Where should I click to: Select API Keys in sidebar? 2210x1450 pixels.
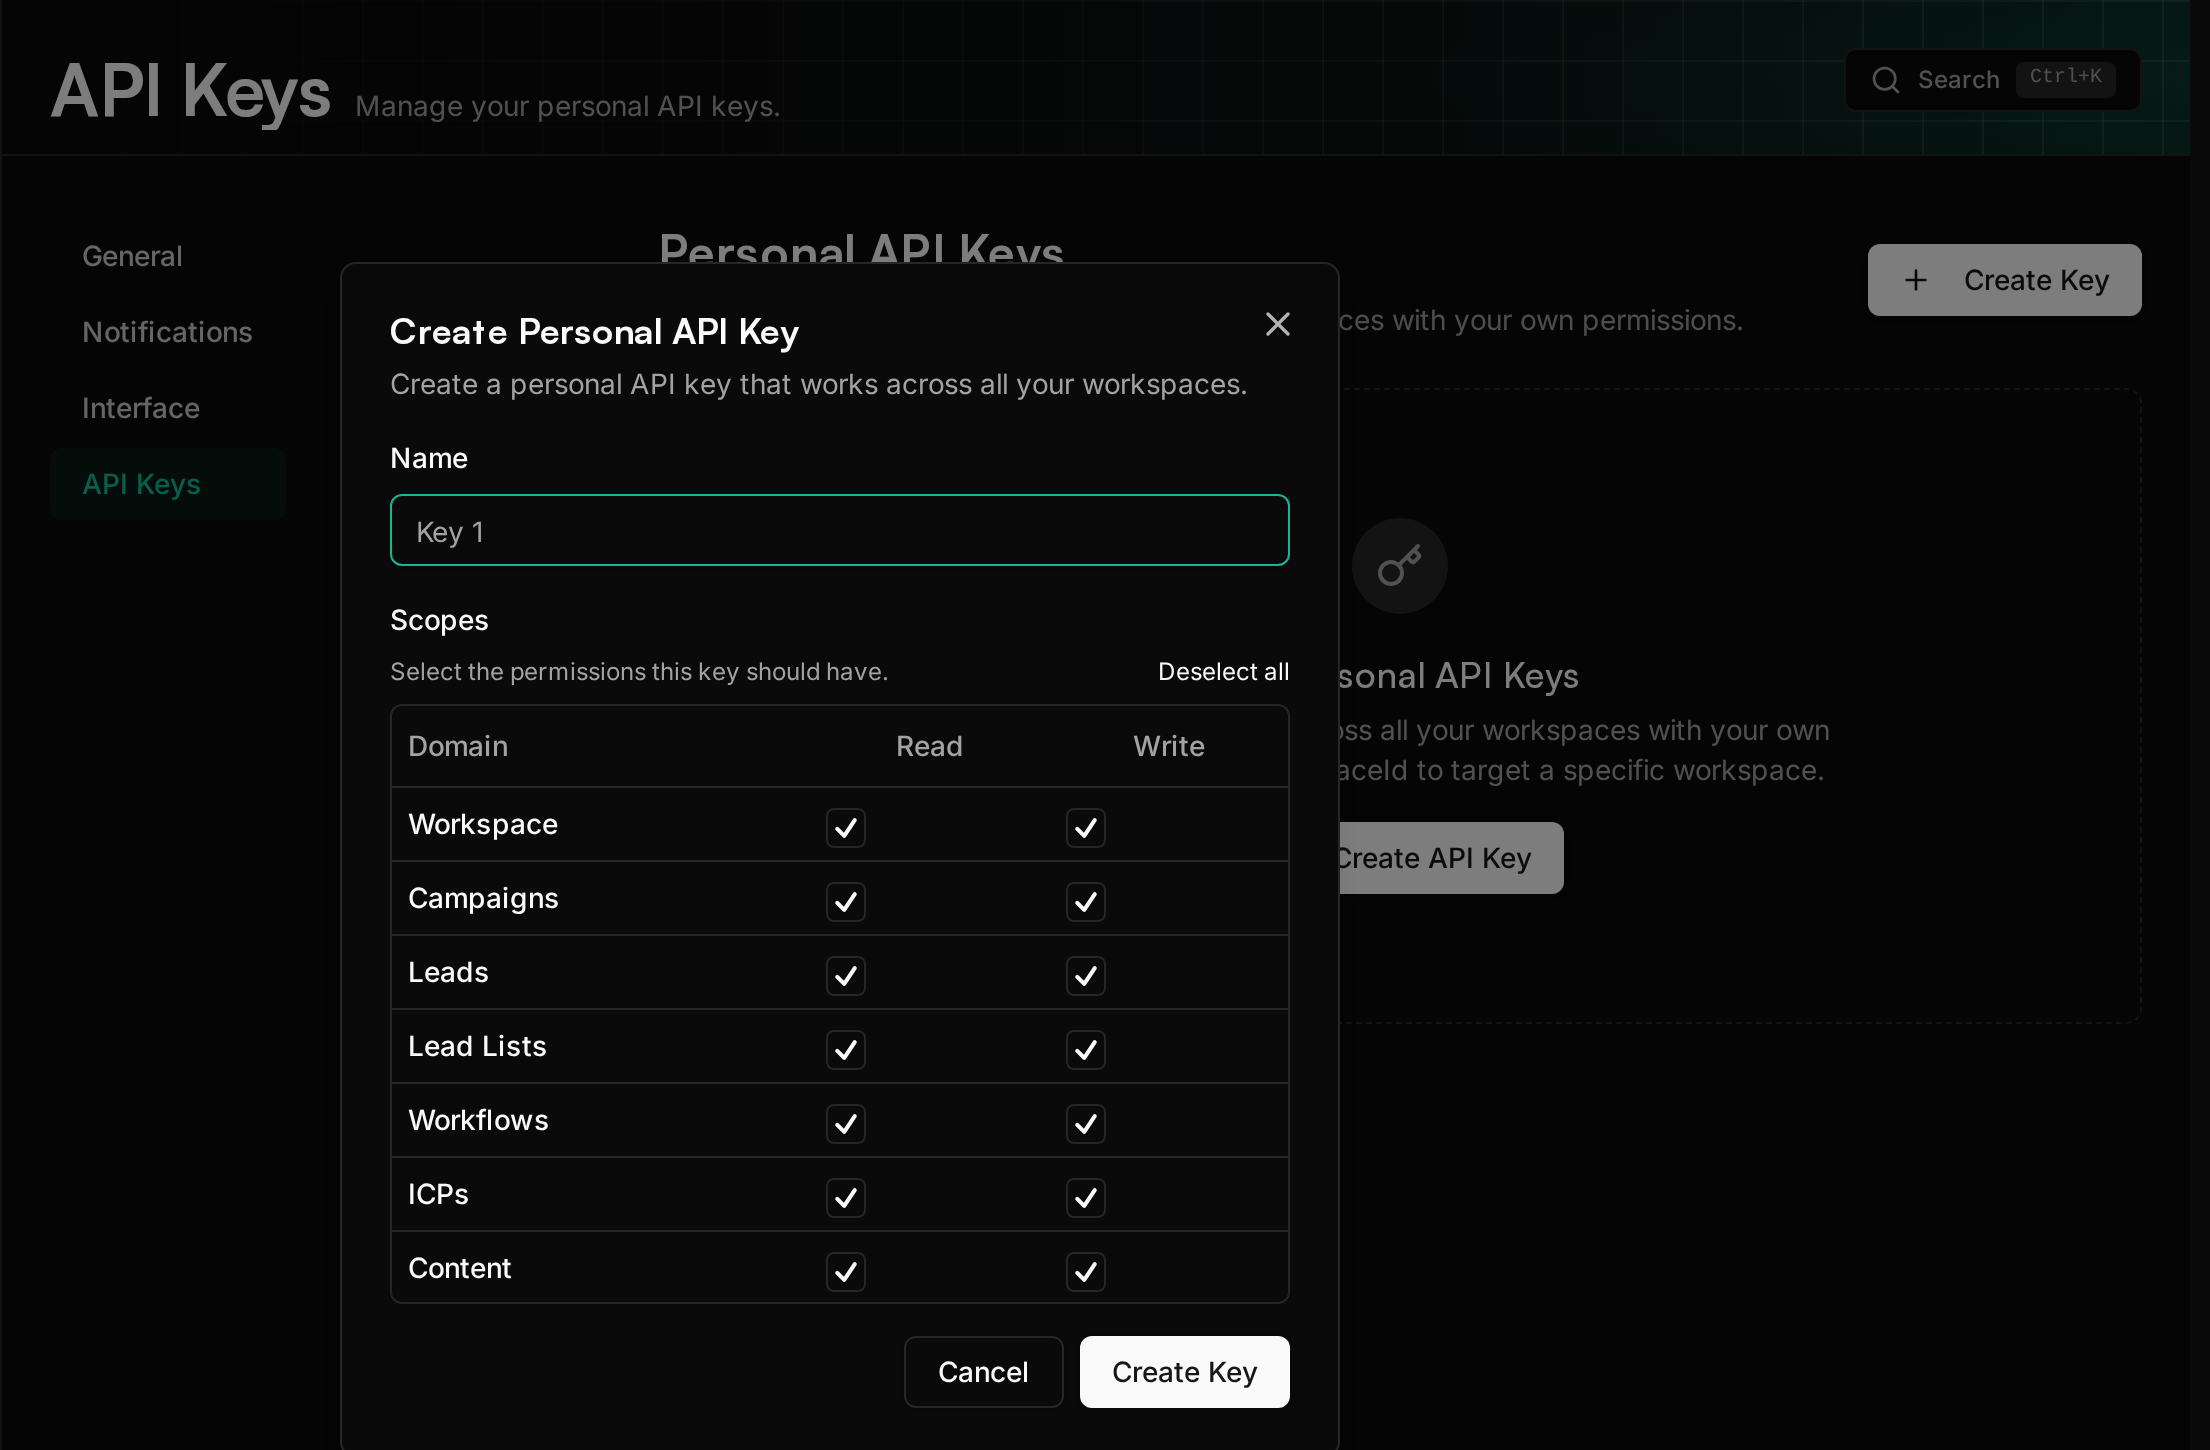168,484
